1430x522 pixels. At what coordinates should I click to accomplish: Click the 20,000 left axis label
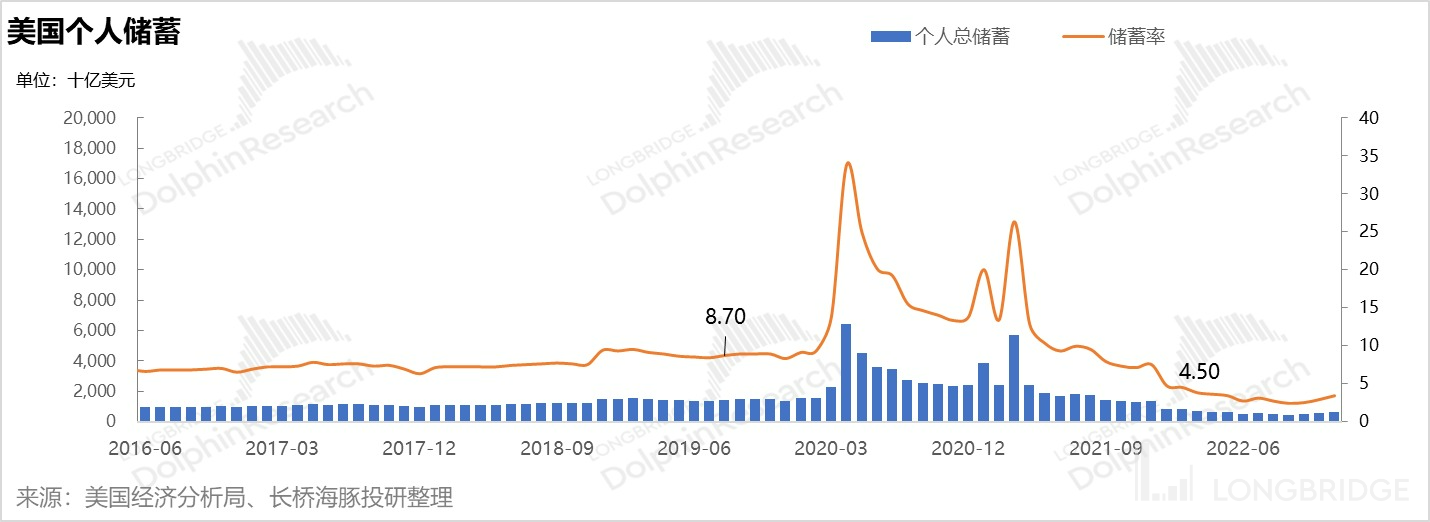[x=89, y=118]
